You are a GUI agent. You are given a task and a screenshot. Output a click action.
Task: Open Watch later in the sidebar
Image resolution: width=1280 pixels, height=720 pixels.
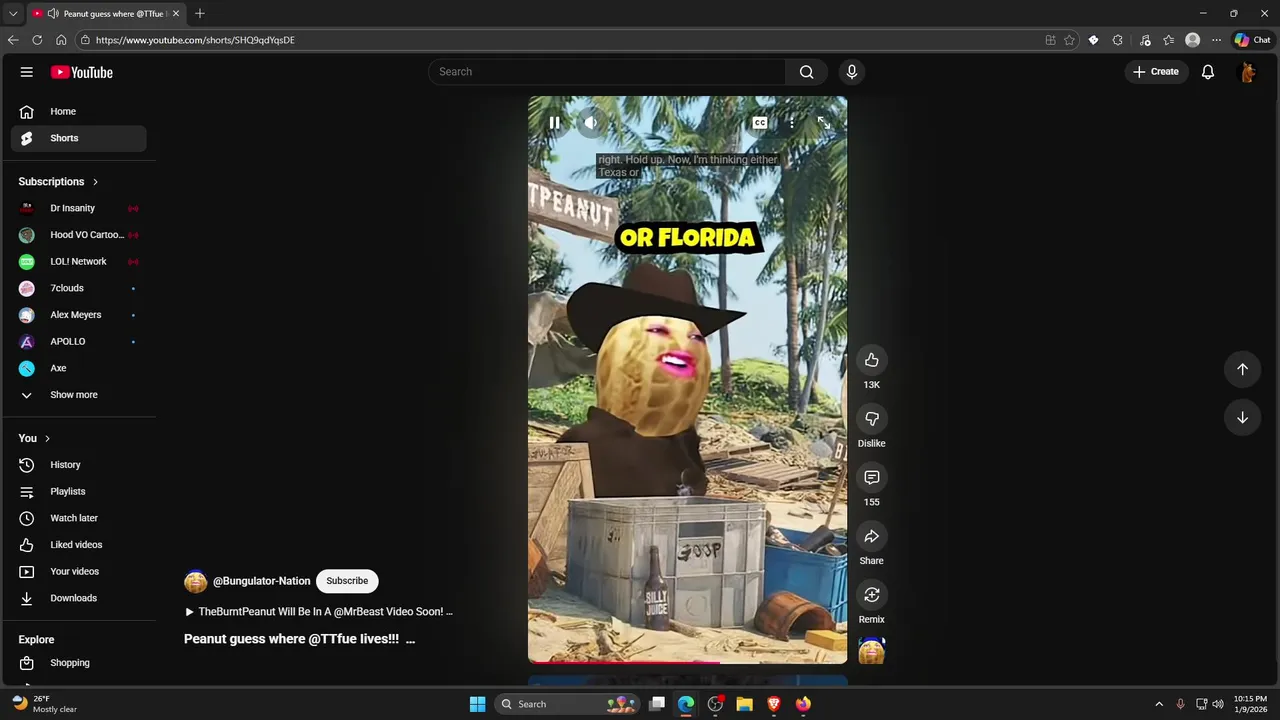click(x=79, y=518)
